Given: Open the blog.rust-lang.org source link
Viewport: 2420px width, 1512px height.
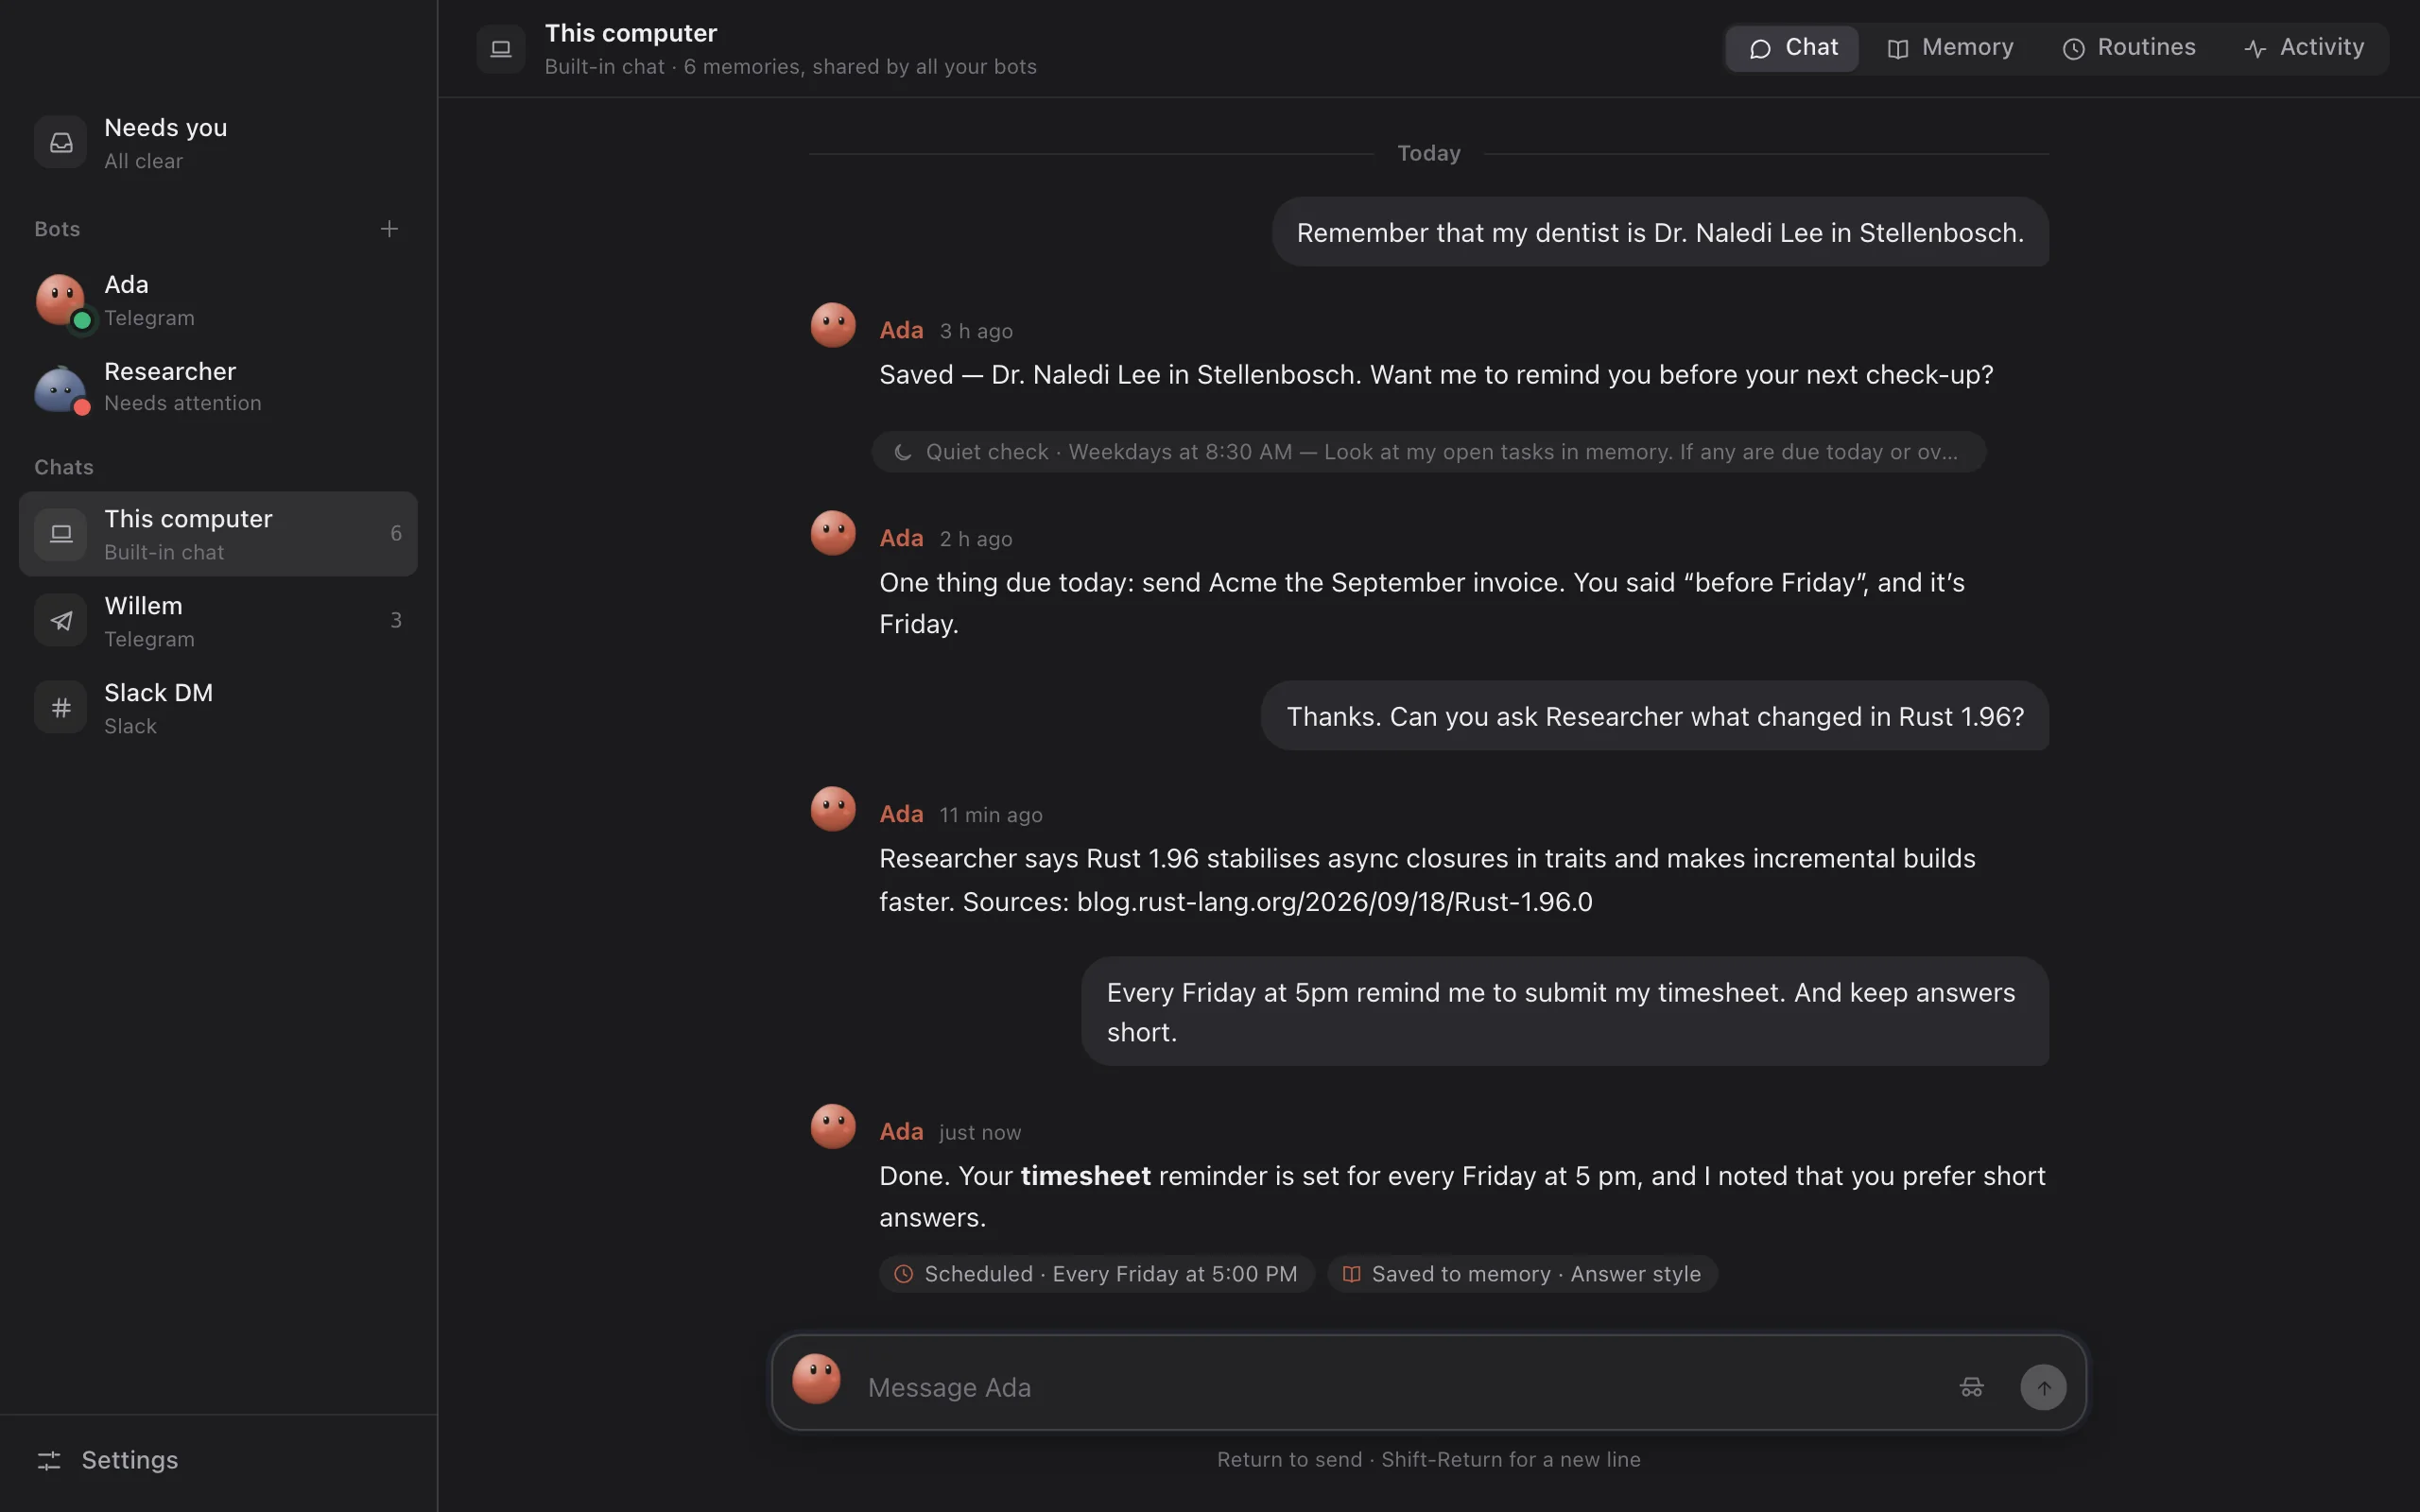Looking at the screenshot, I should [1334, 902].
